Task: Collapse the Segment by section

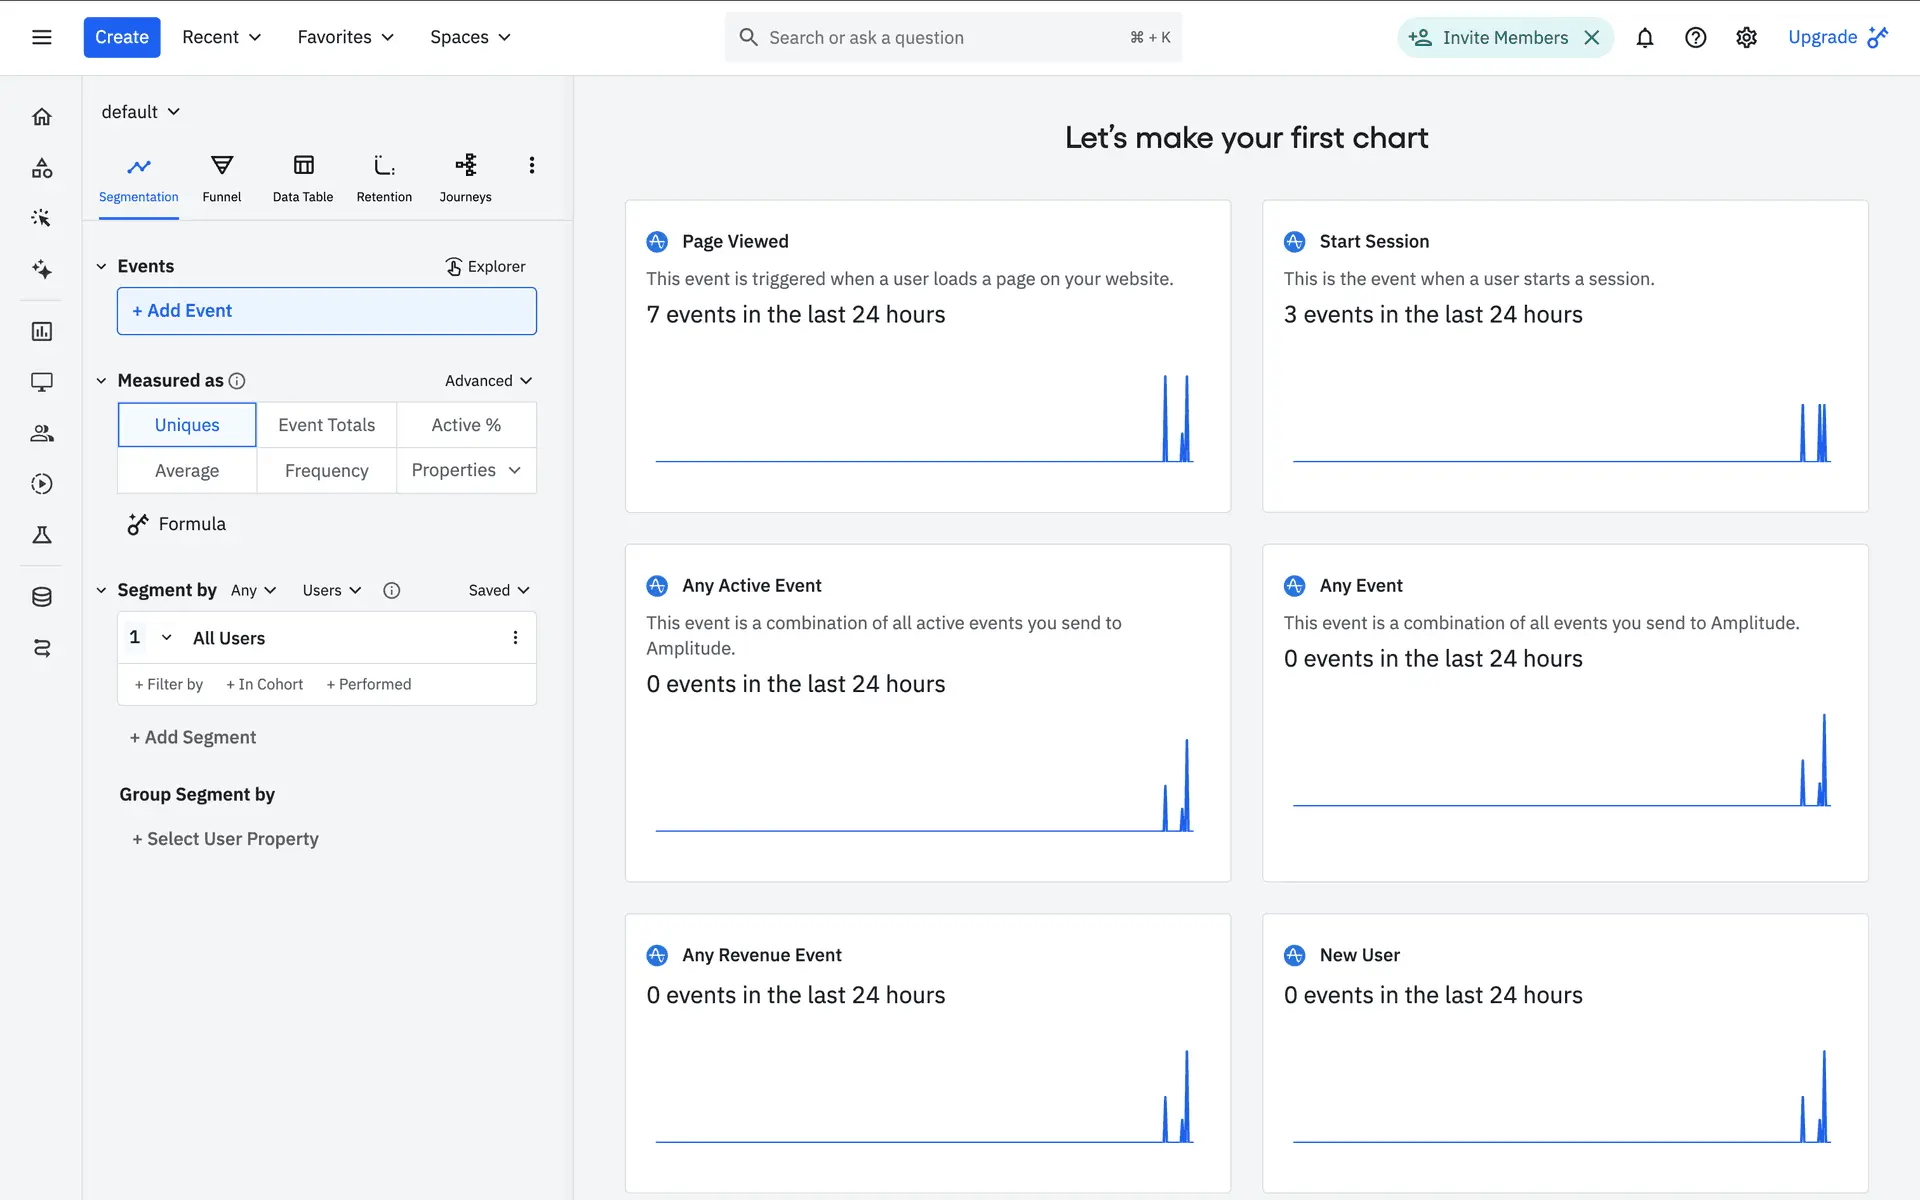Action: [x=101, y=590]
